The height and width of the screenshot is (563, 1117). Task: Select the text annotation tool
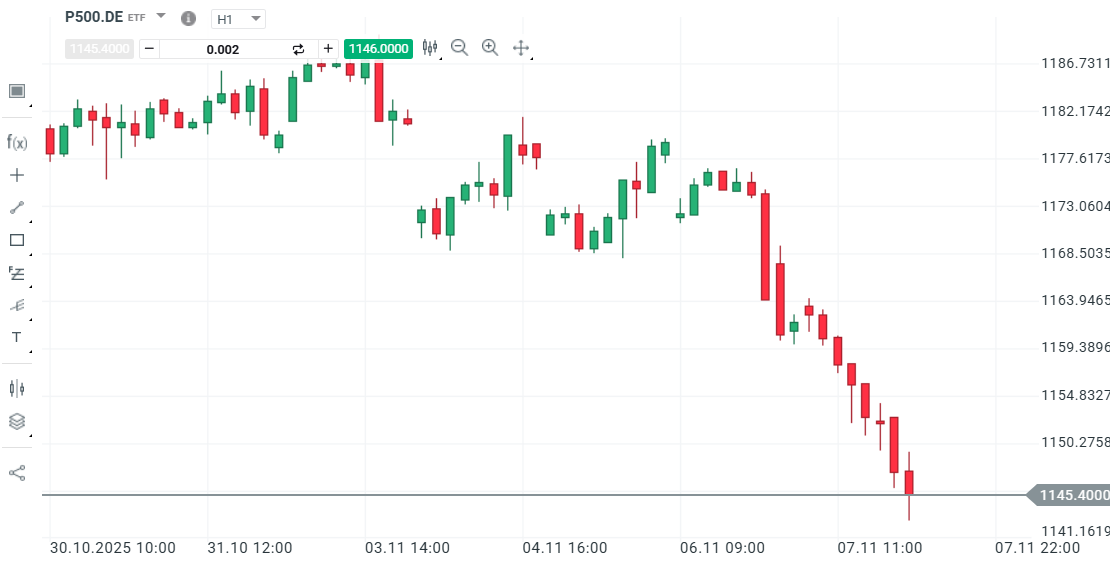17,337
